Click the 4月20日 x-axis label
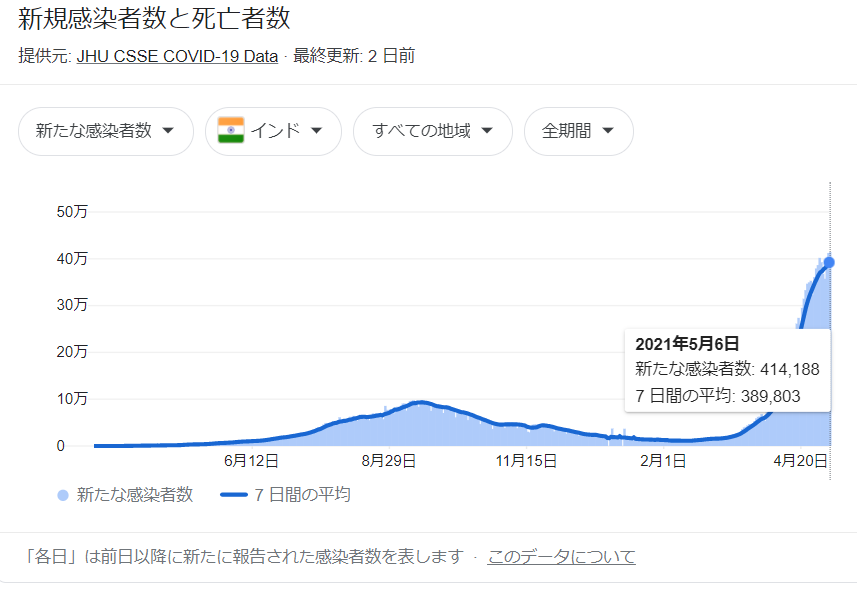Screen dimensions: 857x589 800,460
